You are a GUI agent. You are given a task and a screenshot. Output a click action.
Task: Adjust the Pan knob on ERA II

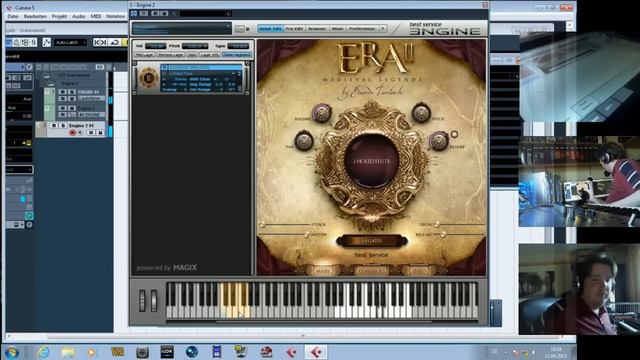[304, 140]
